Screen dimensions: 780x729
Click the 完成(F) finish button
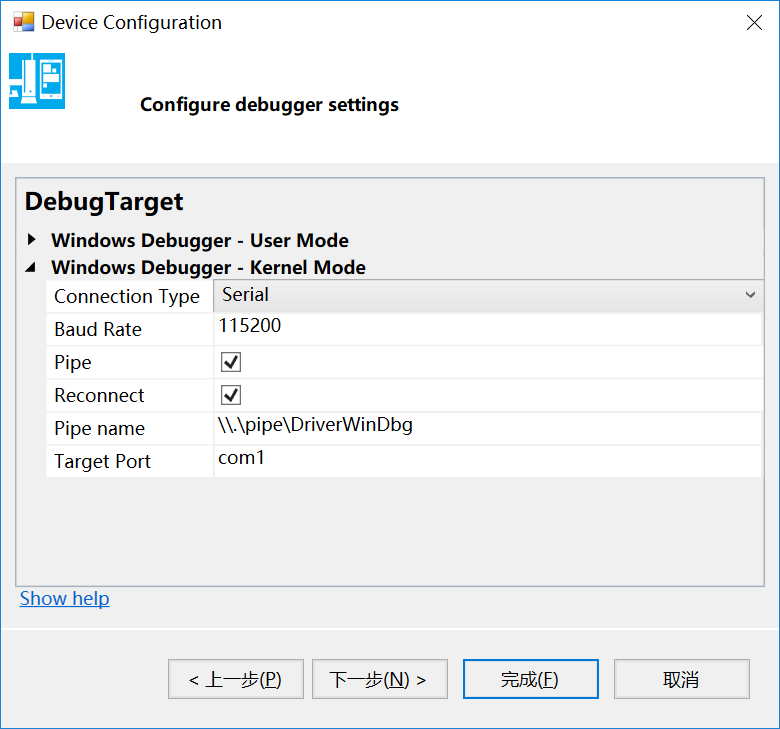(x=531, y=679)
